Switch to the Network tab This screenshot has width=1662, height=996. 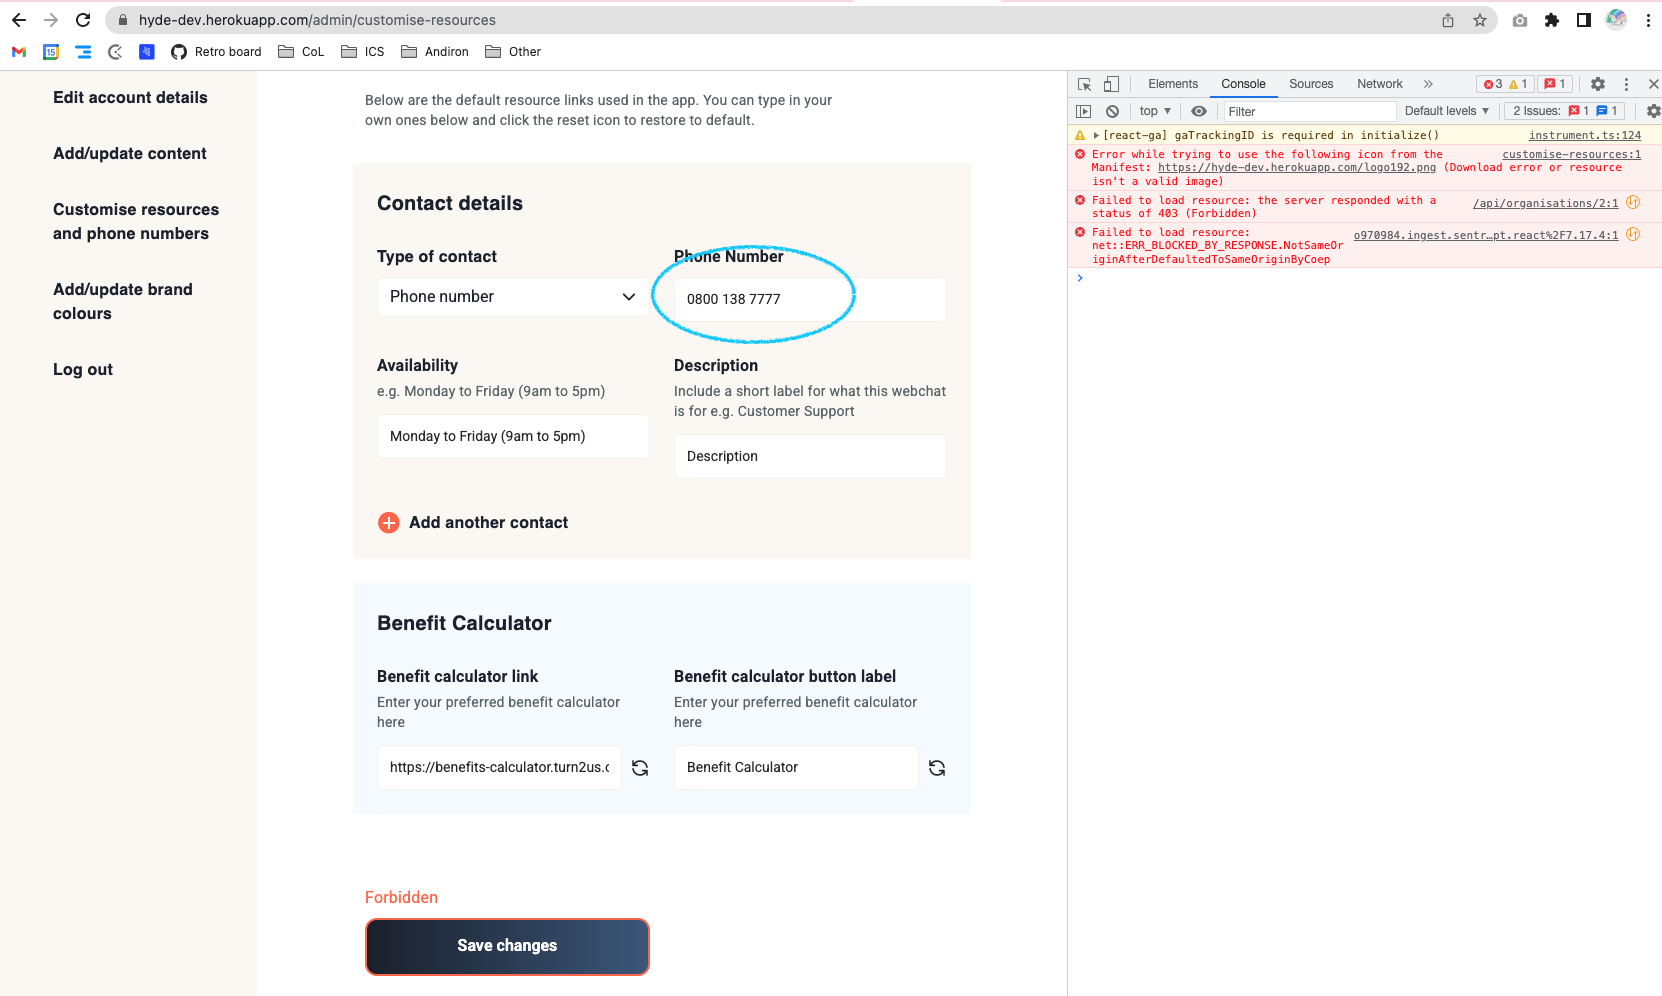coord(1379,84)
